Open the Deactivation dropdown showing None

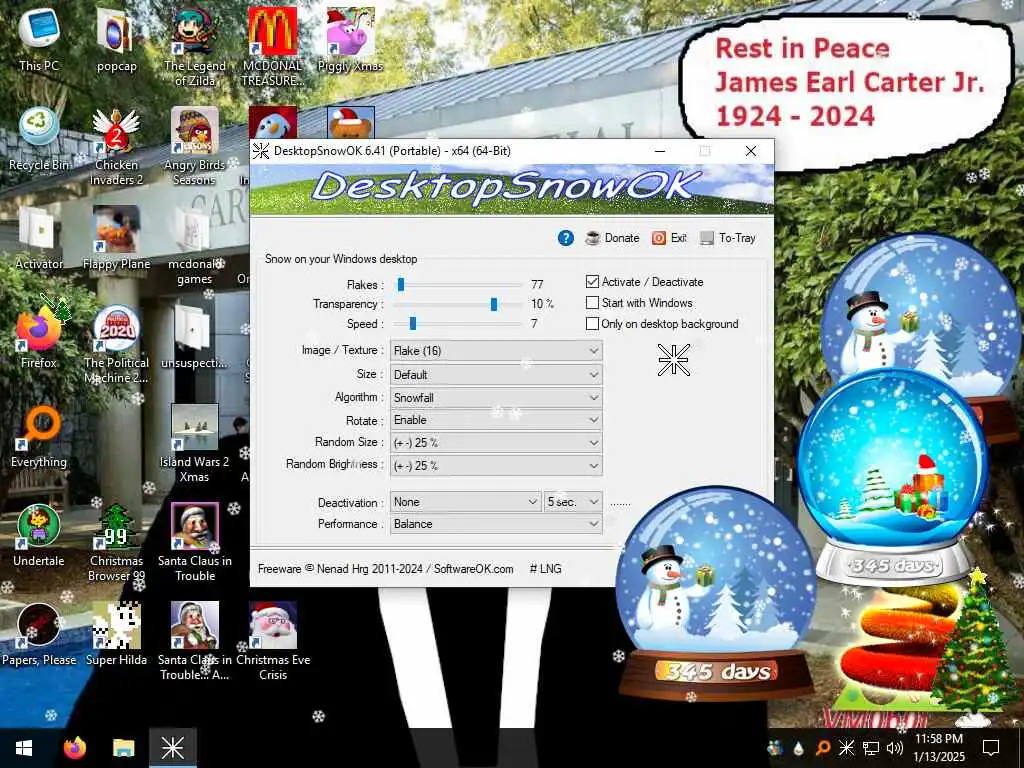coord(465,502)
